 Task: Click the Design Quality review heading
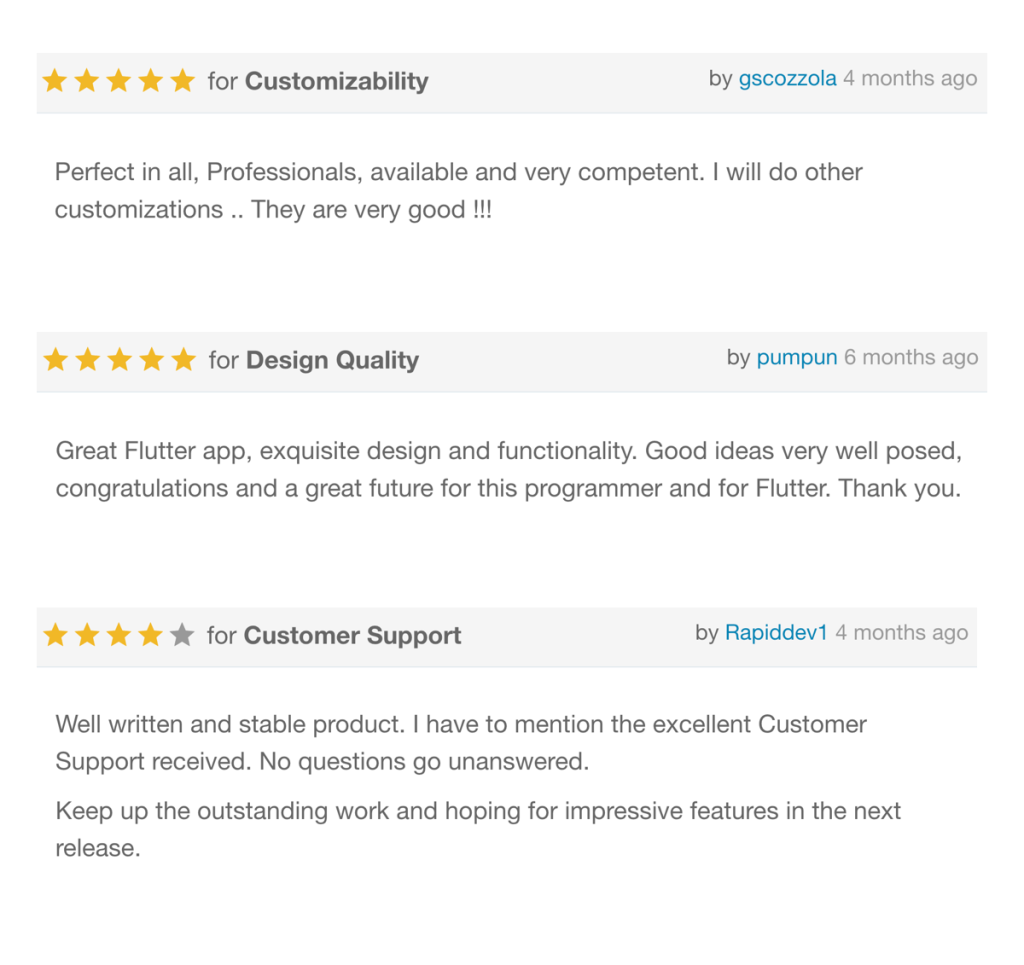tap(332, 360)
